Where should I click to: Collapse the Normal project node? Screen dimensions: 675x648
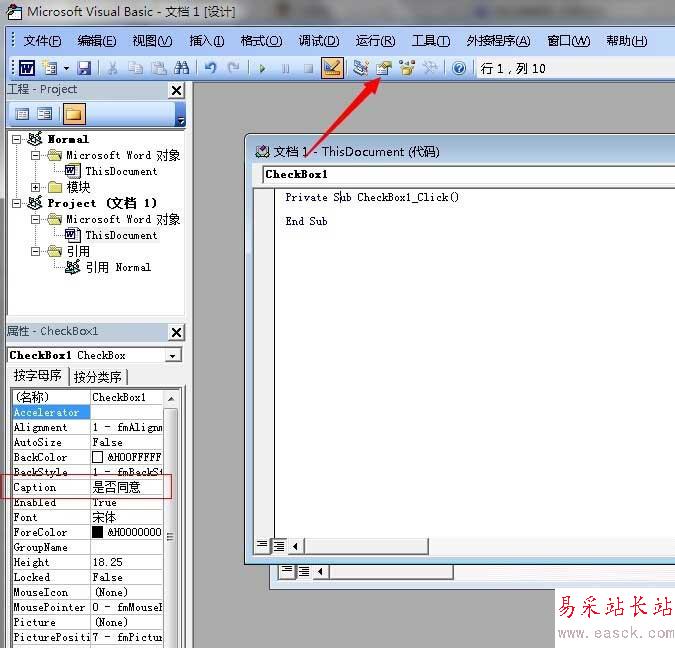(16, 140)
